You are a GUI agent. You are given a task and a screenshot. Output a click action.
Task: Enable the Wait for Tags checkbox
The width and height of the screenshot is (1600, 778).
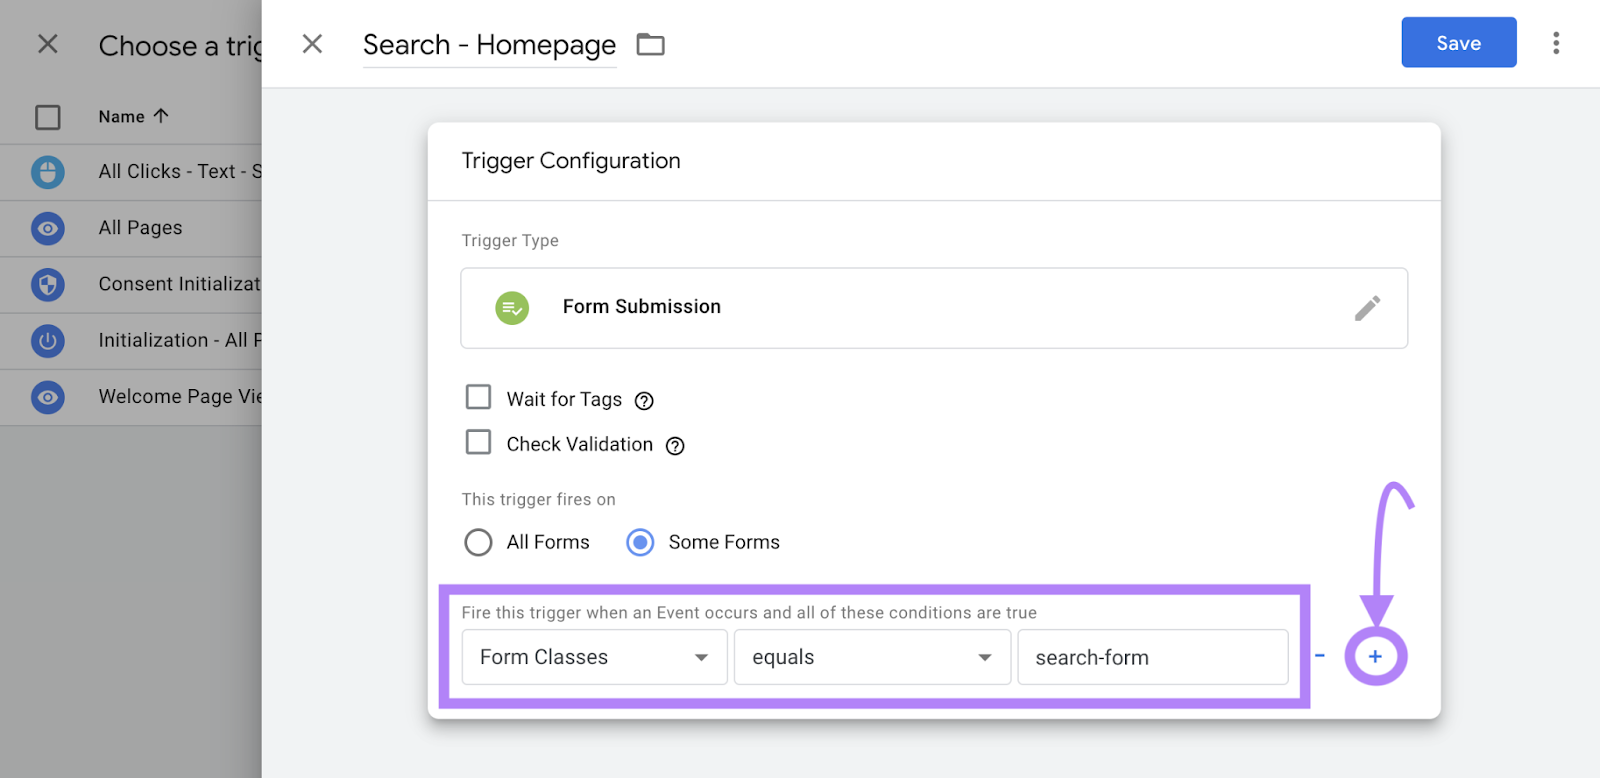(479, 398)
